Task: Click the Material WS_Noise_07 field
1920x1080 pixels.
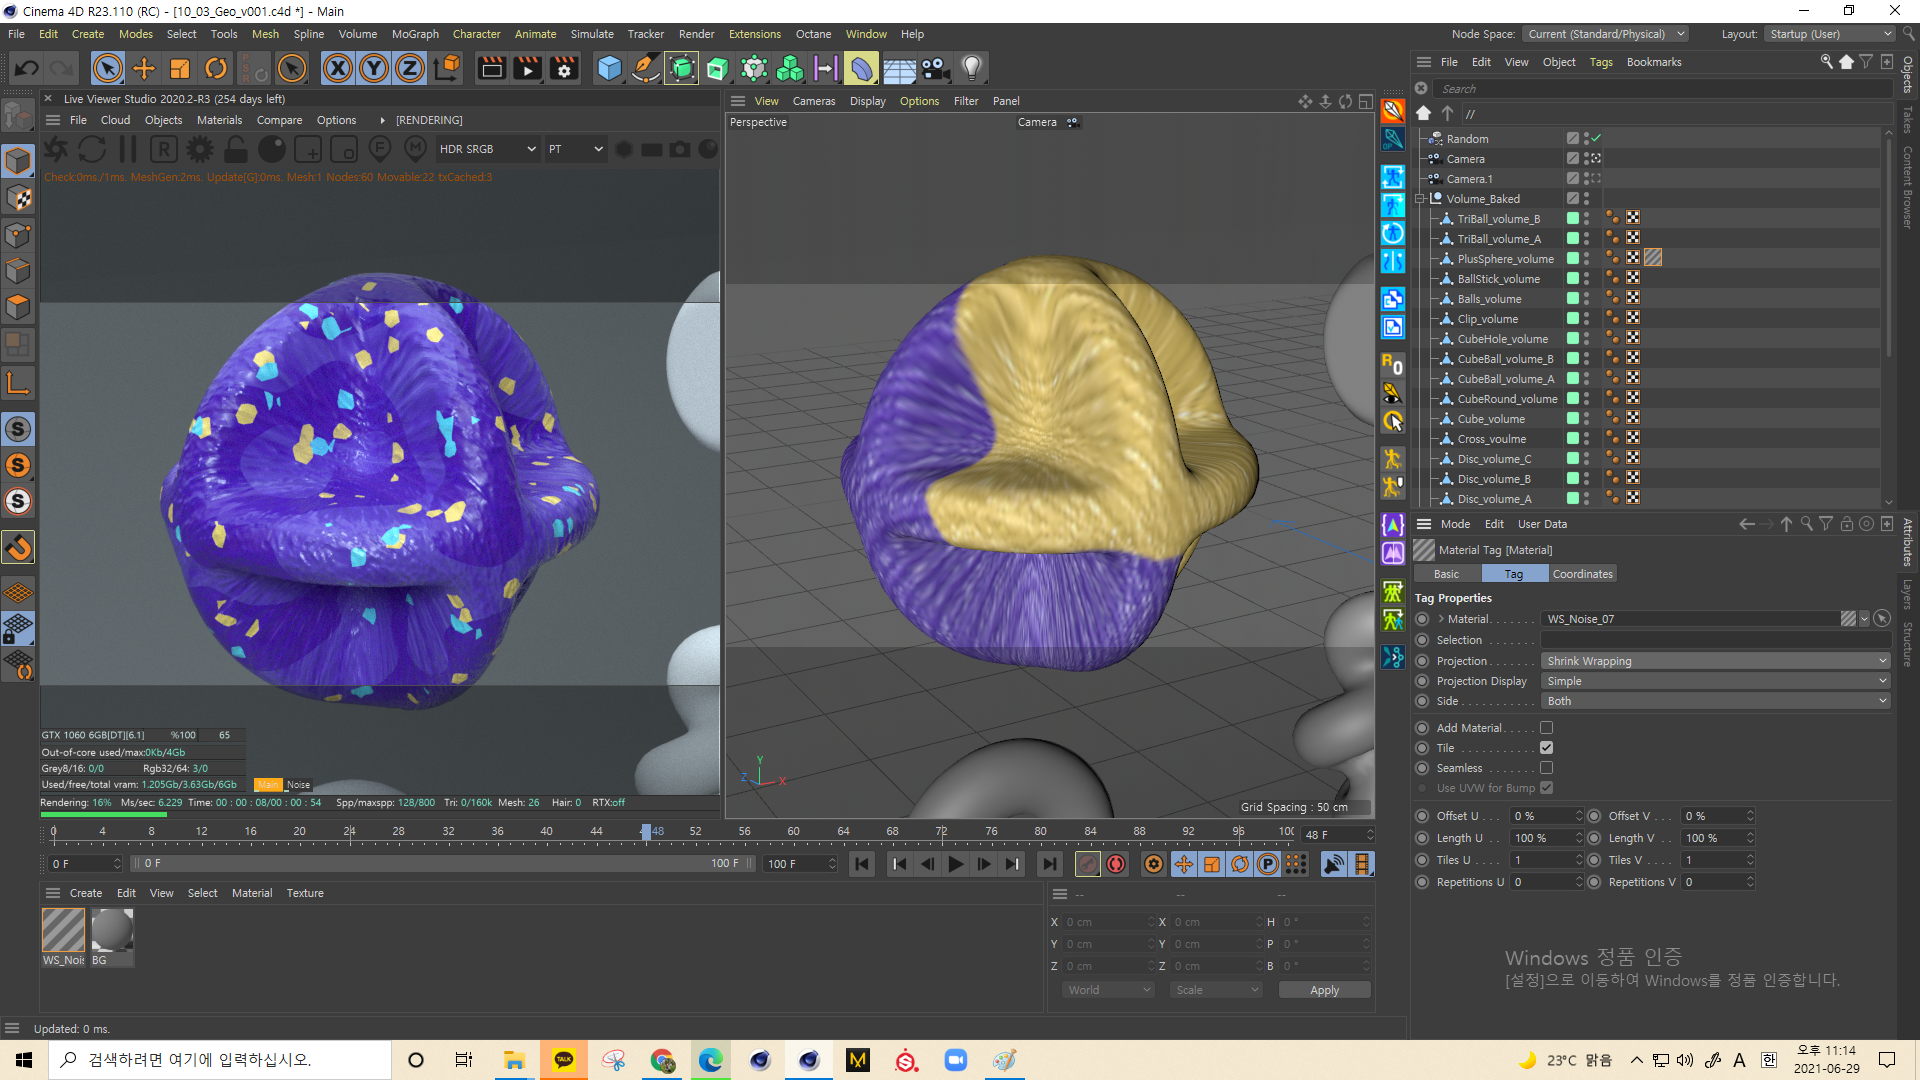Action: pos(1690,619)
